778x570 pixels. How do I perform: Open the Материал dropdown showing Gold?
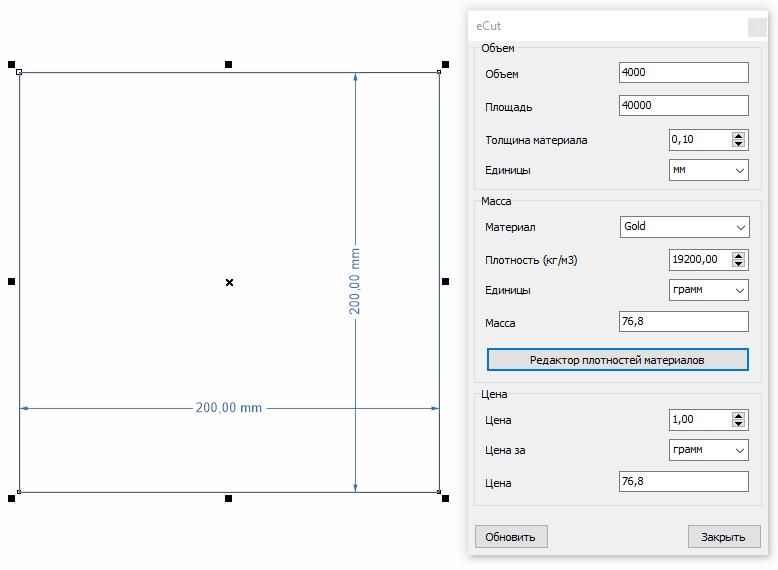(684, 227)
